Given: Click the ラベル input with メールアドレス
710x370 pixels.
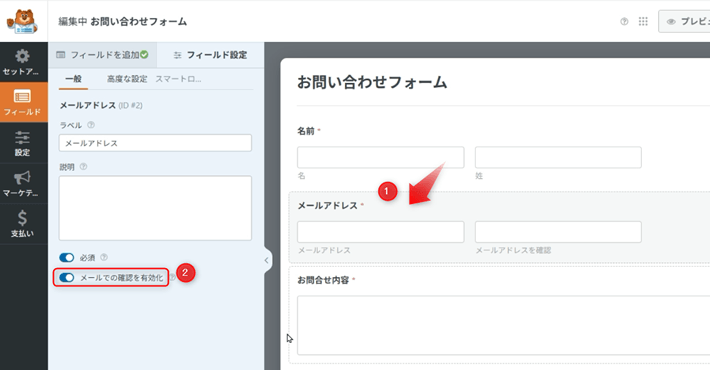Looking at the screenshot, I should tap(155, 143).
